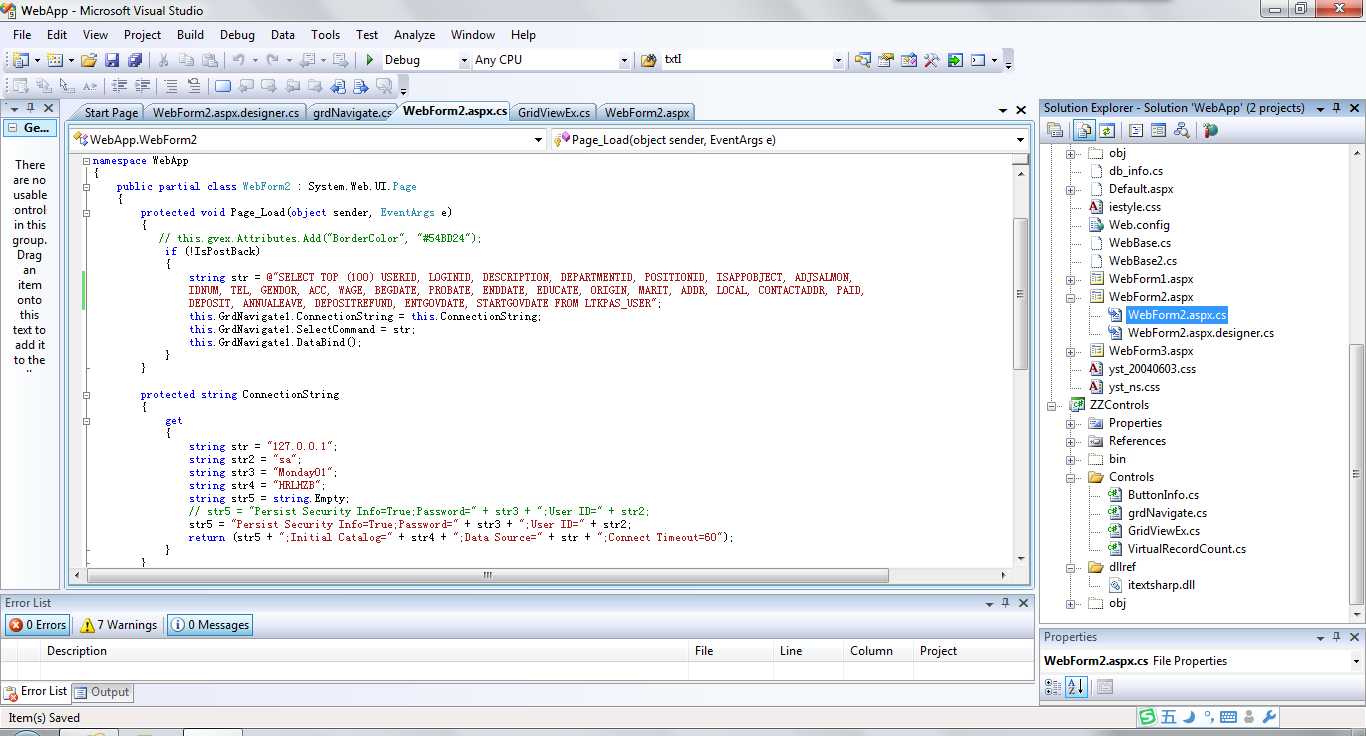The image size is (1366, 736).
Task: Select itextsharp.dll in Solution Explorer
Action: pos(1161,585)
